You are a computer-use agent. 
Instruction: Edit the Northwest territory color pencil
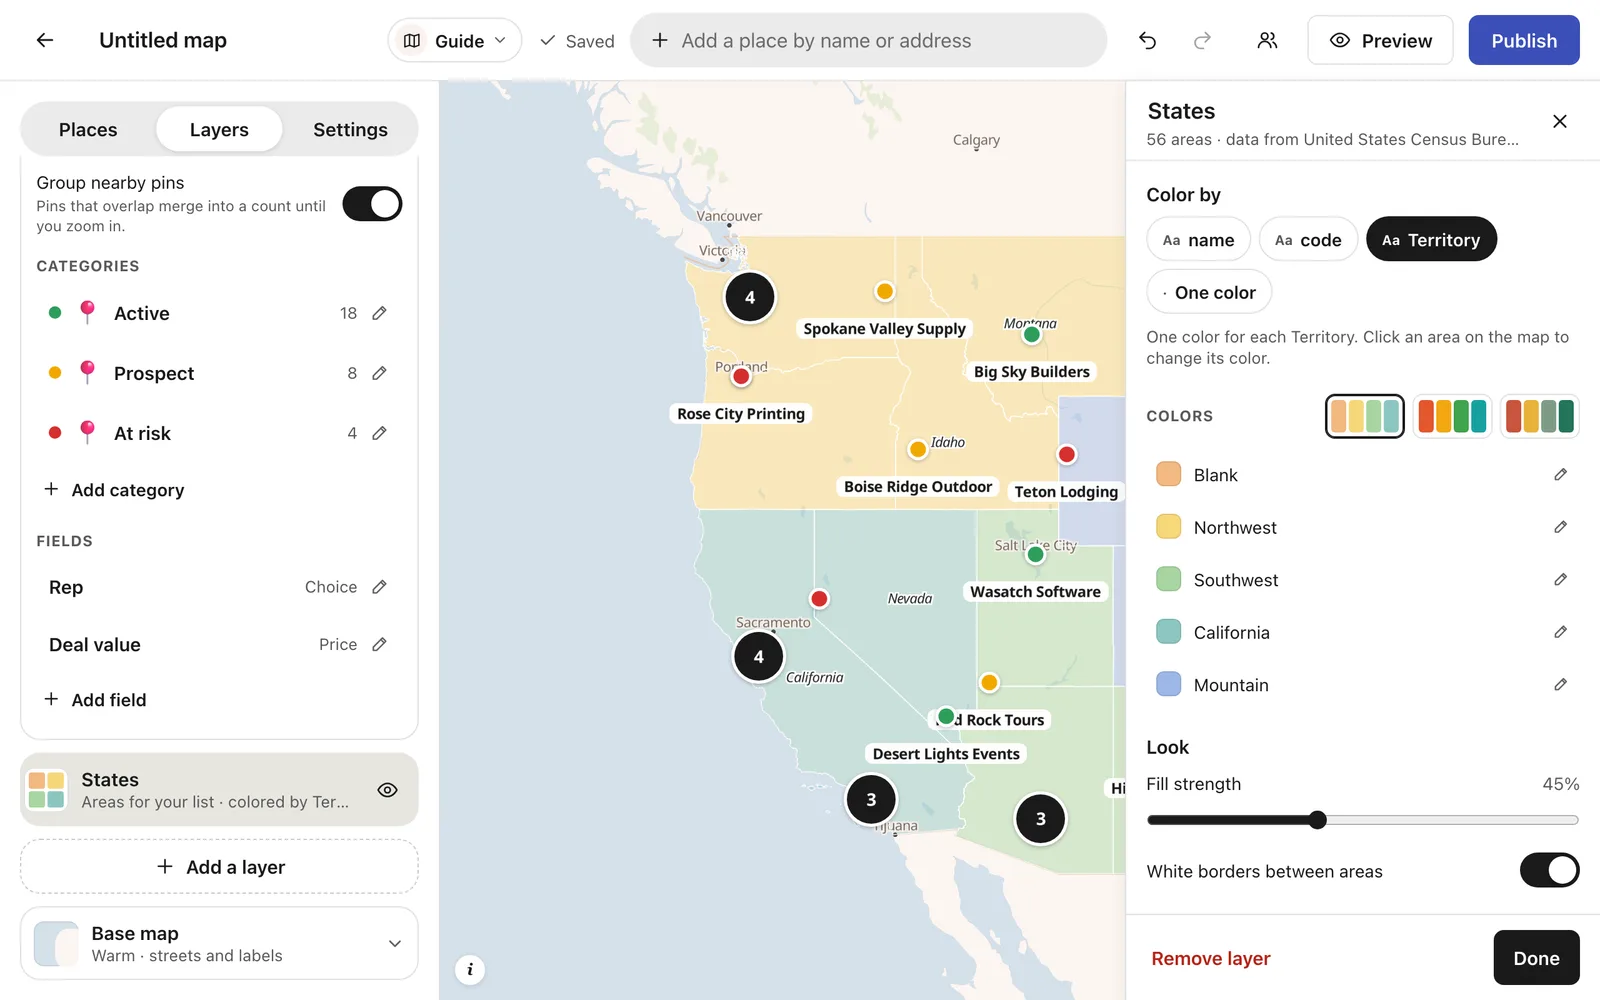(1560, 527)
